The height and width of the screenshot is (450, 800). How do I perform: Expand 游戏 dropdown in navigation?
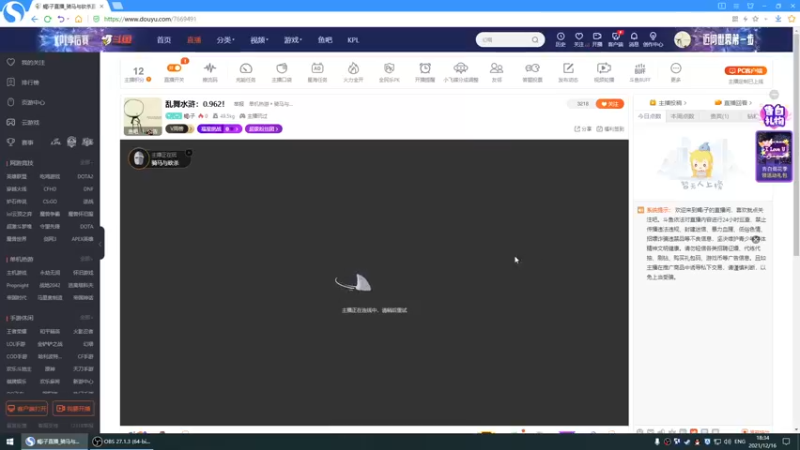coord(293,40)
